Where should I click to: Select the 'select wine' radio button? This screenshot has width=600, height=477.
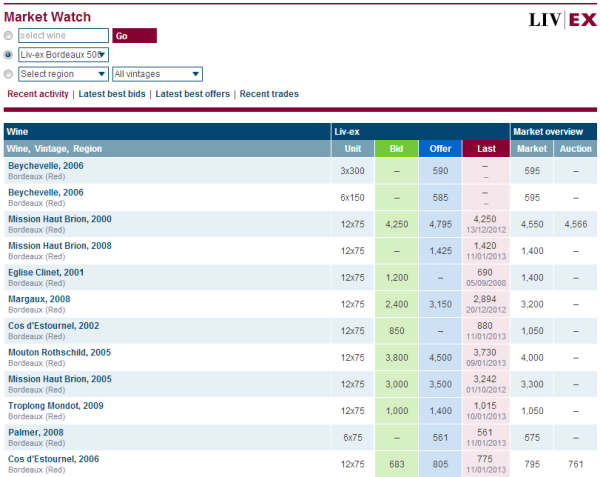click(x=8, y=36)
